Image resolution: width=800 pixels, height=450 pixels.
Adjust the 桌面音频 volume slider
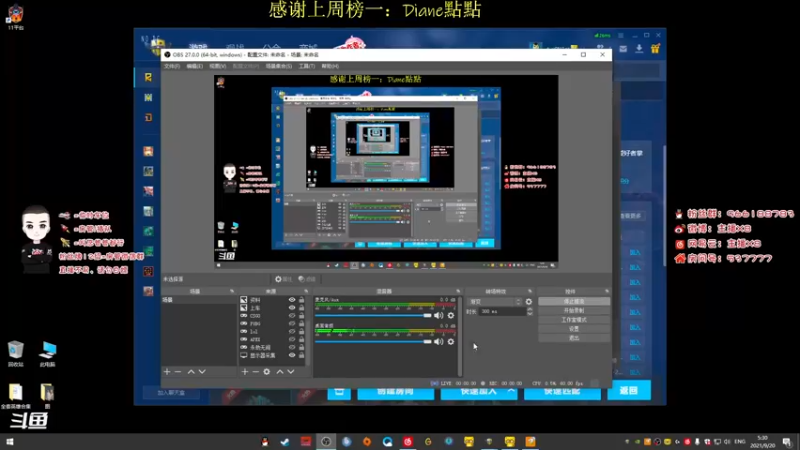(x=373, y=341)
